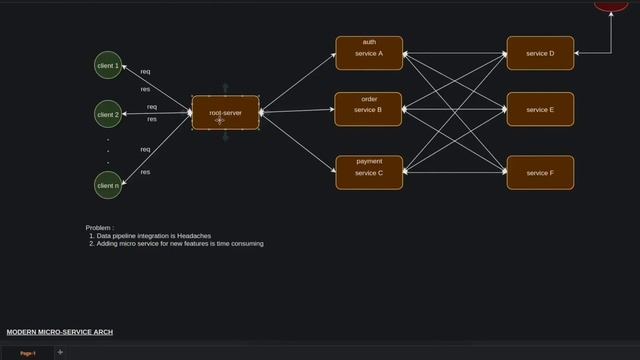Click the 'req' label beside client 2

point(152,107)
